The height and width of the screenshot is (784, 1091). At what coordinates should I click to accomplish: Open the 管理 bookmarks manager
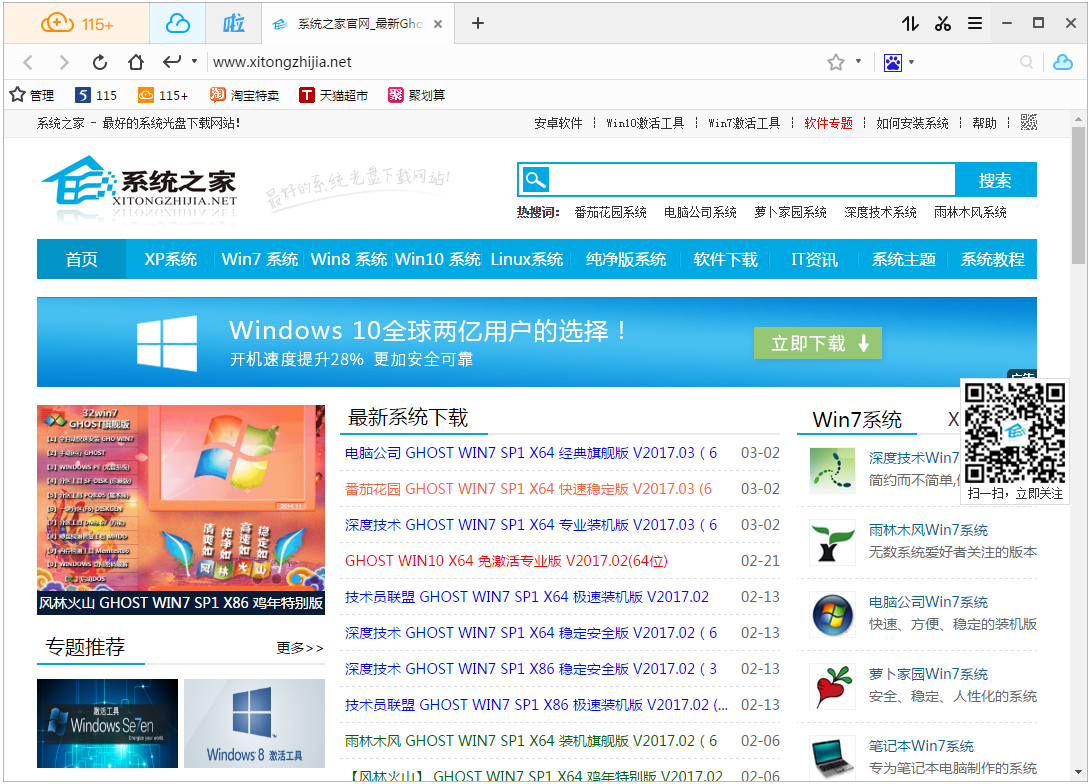(32, 95)
